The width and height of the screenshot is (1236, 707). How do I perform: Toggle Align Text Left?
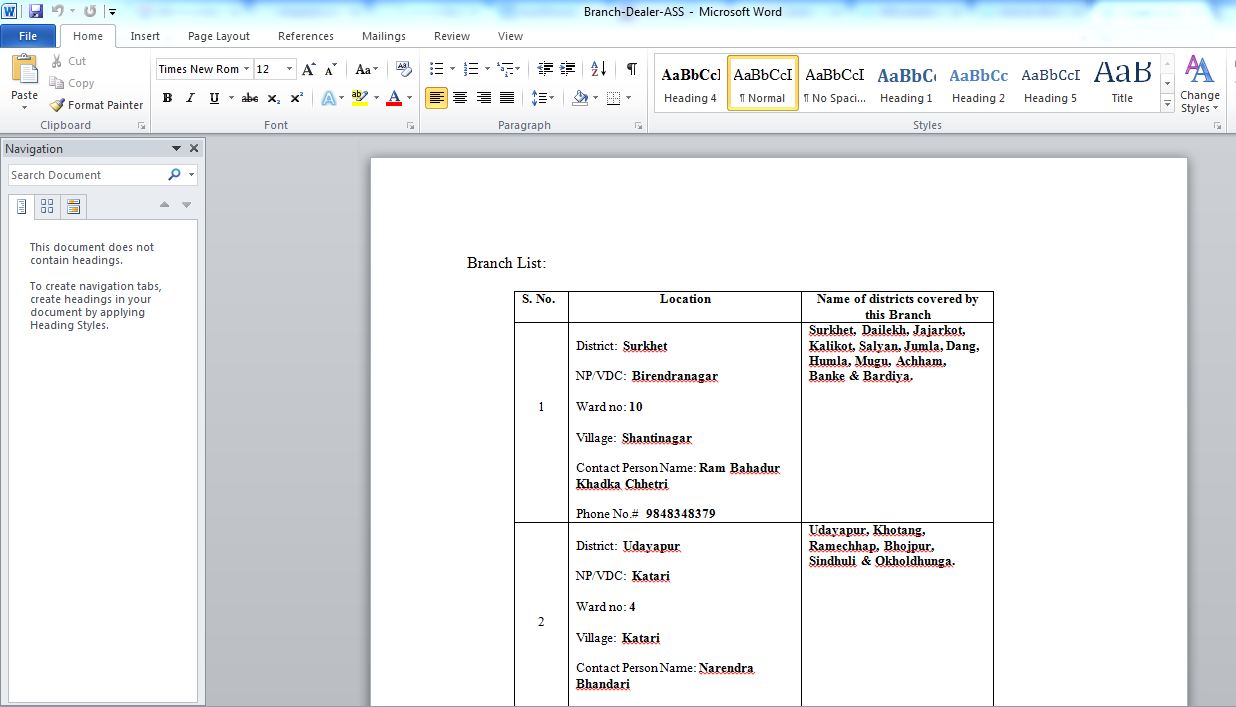436,98
